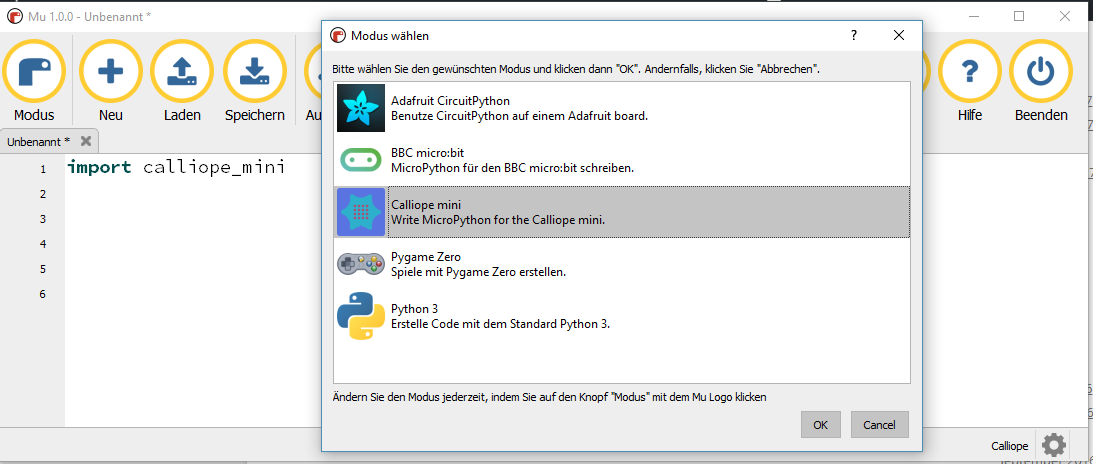Click the Modus toolbar icon
This screenshot has width=1093, height=464.
point(34,74)
